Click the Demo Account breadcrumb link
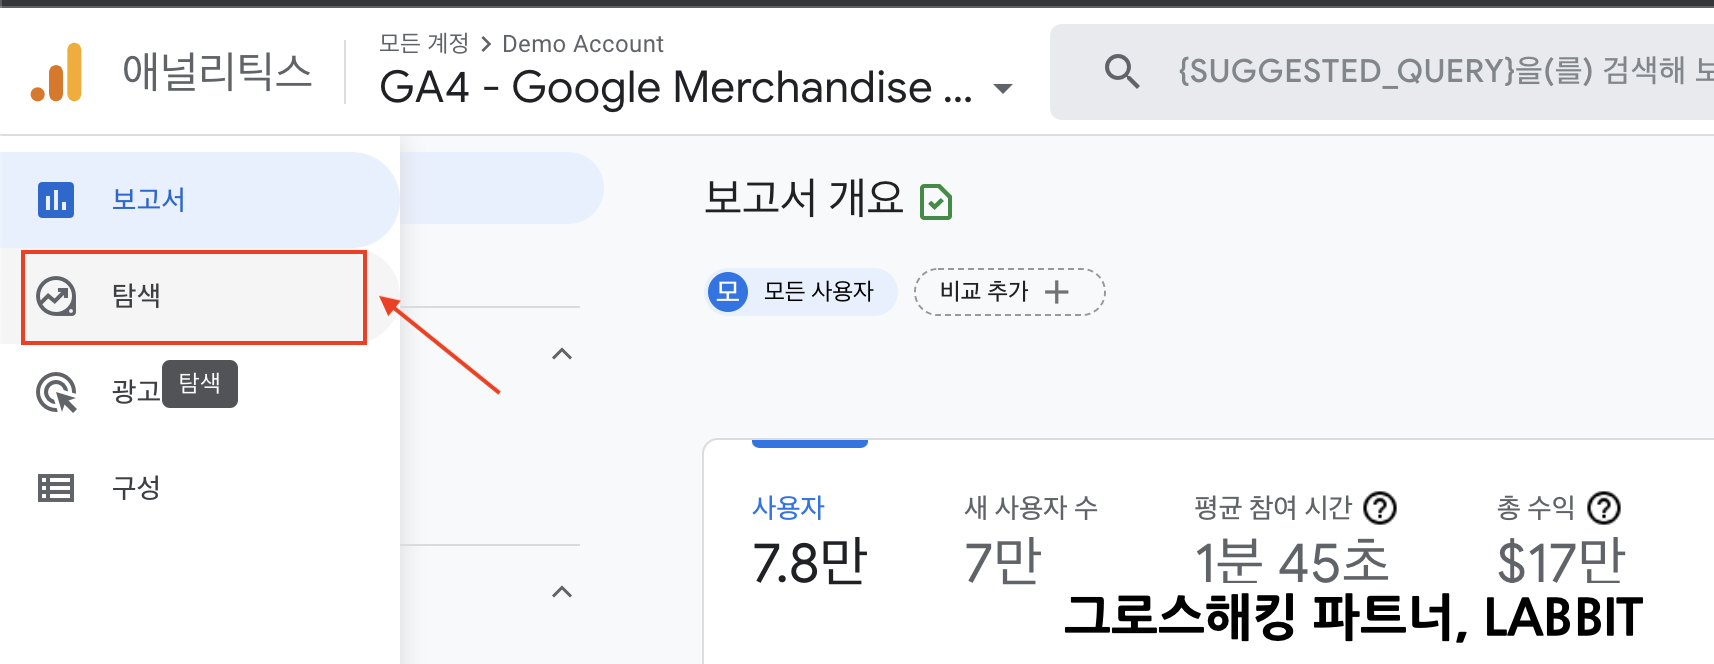The width and height of the screenshot is (1714, 664). click(582, 44)
